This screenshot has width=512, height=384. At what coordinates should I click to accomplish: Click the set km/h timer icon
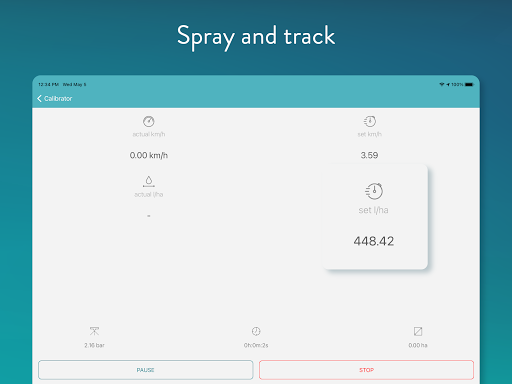[x=370, y=121]
